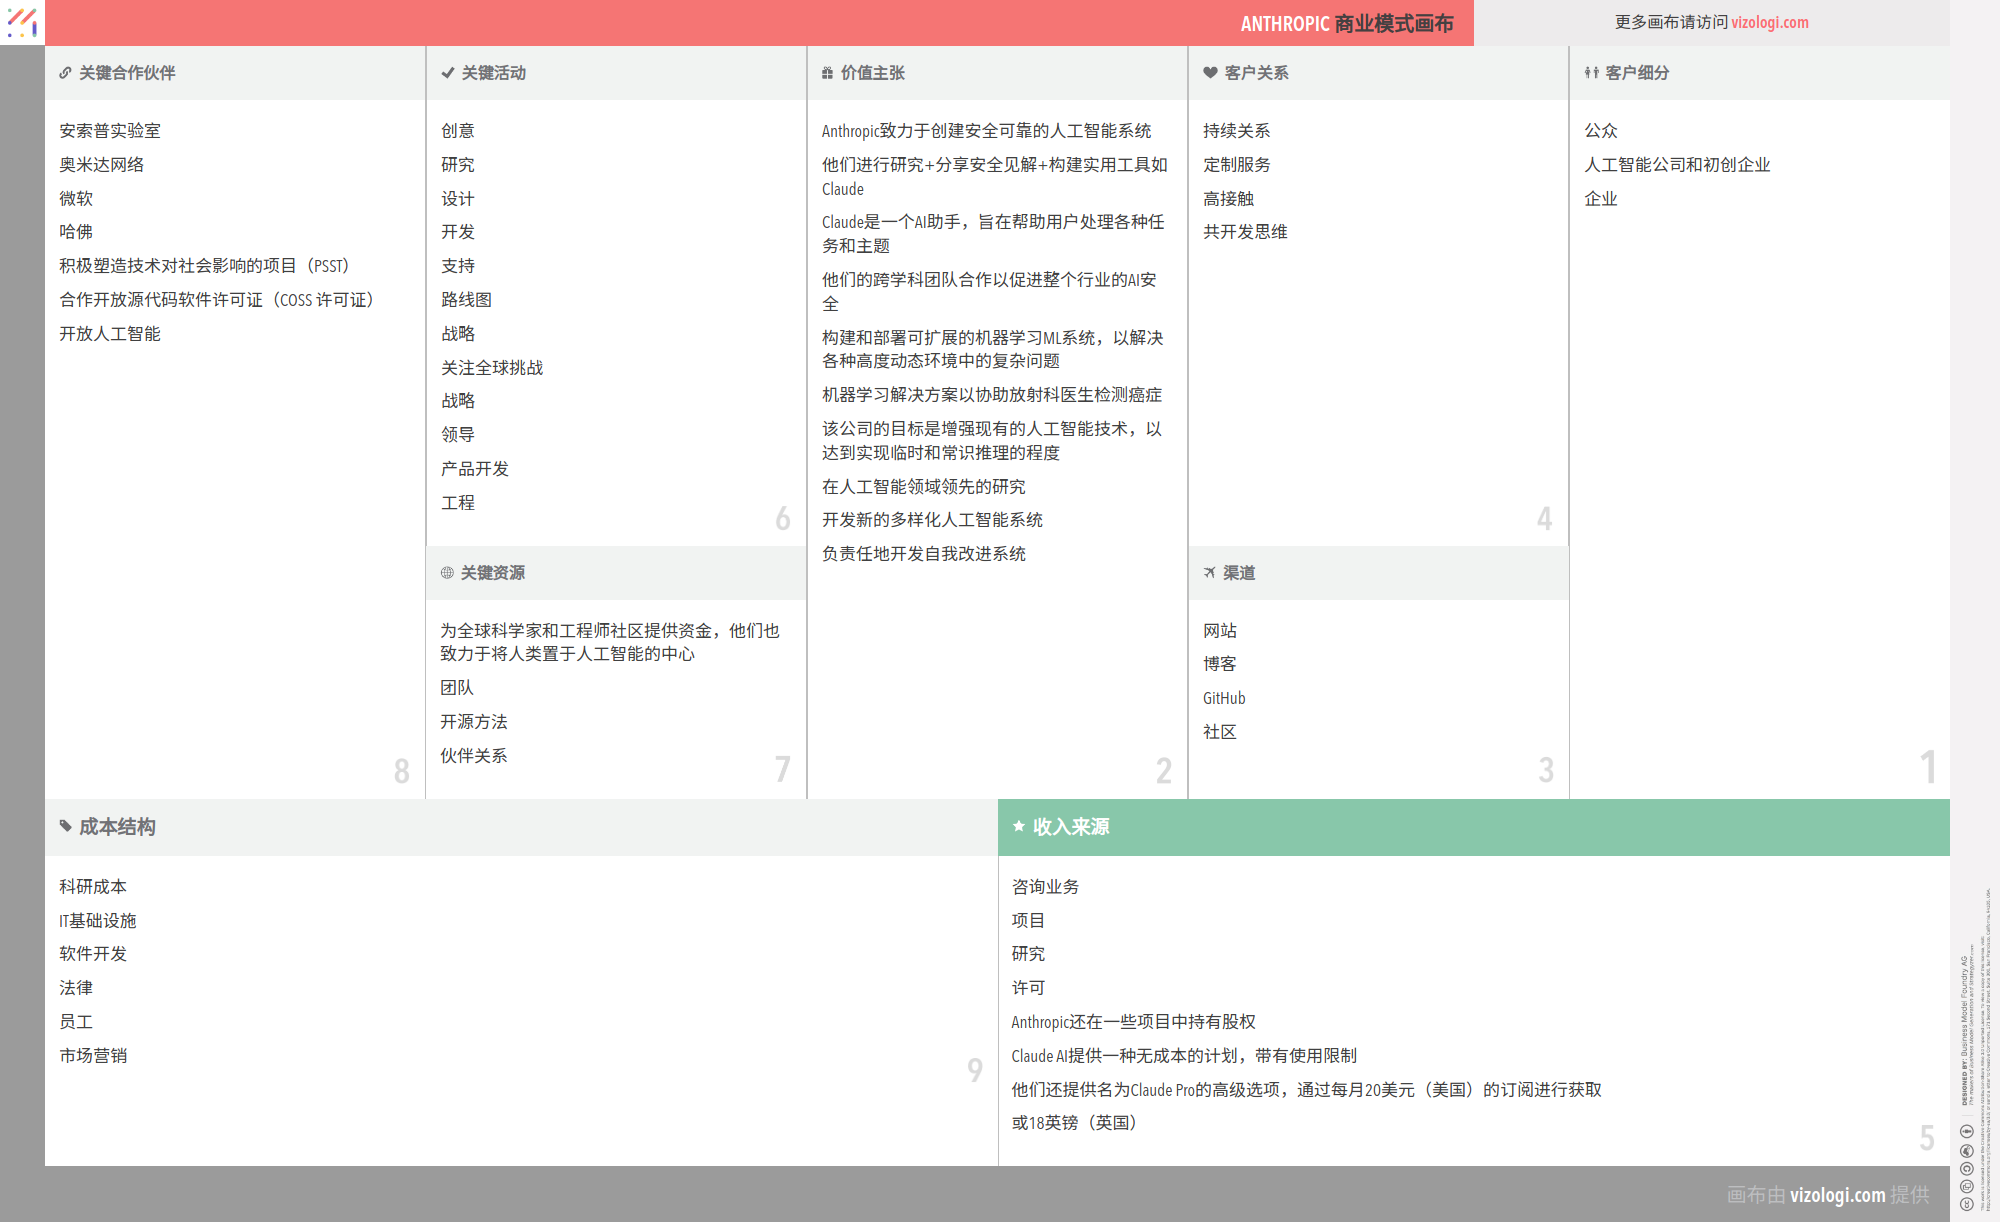Click the checkmark icon beside 关键活动
The height and width of the screenshot is (1222, 2000).
(x=446, y=72)
